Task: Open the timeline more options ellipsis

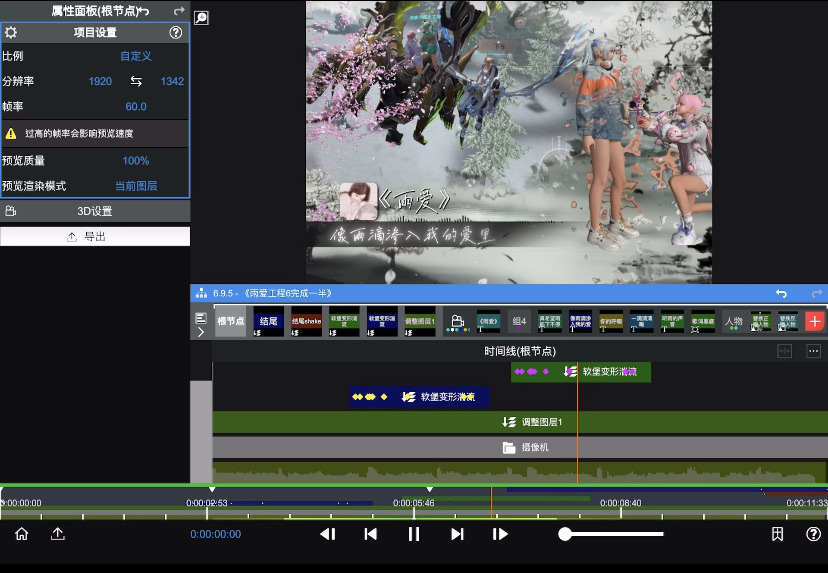Action: tap(813, 351)
